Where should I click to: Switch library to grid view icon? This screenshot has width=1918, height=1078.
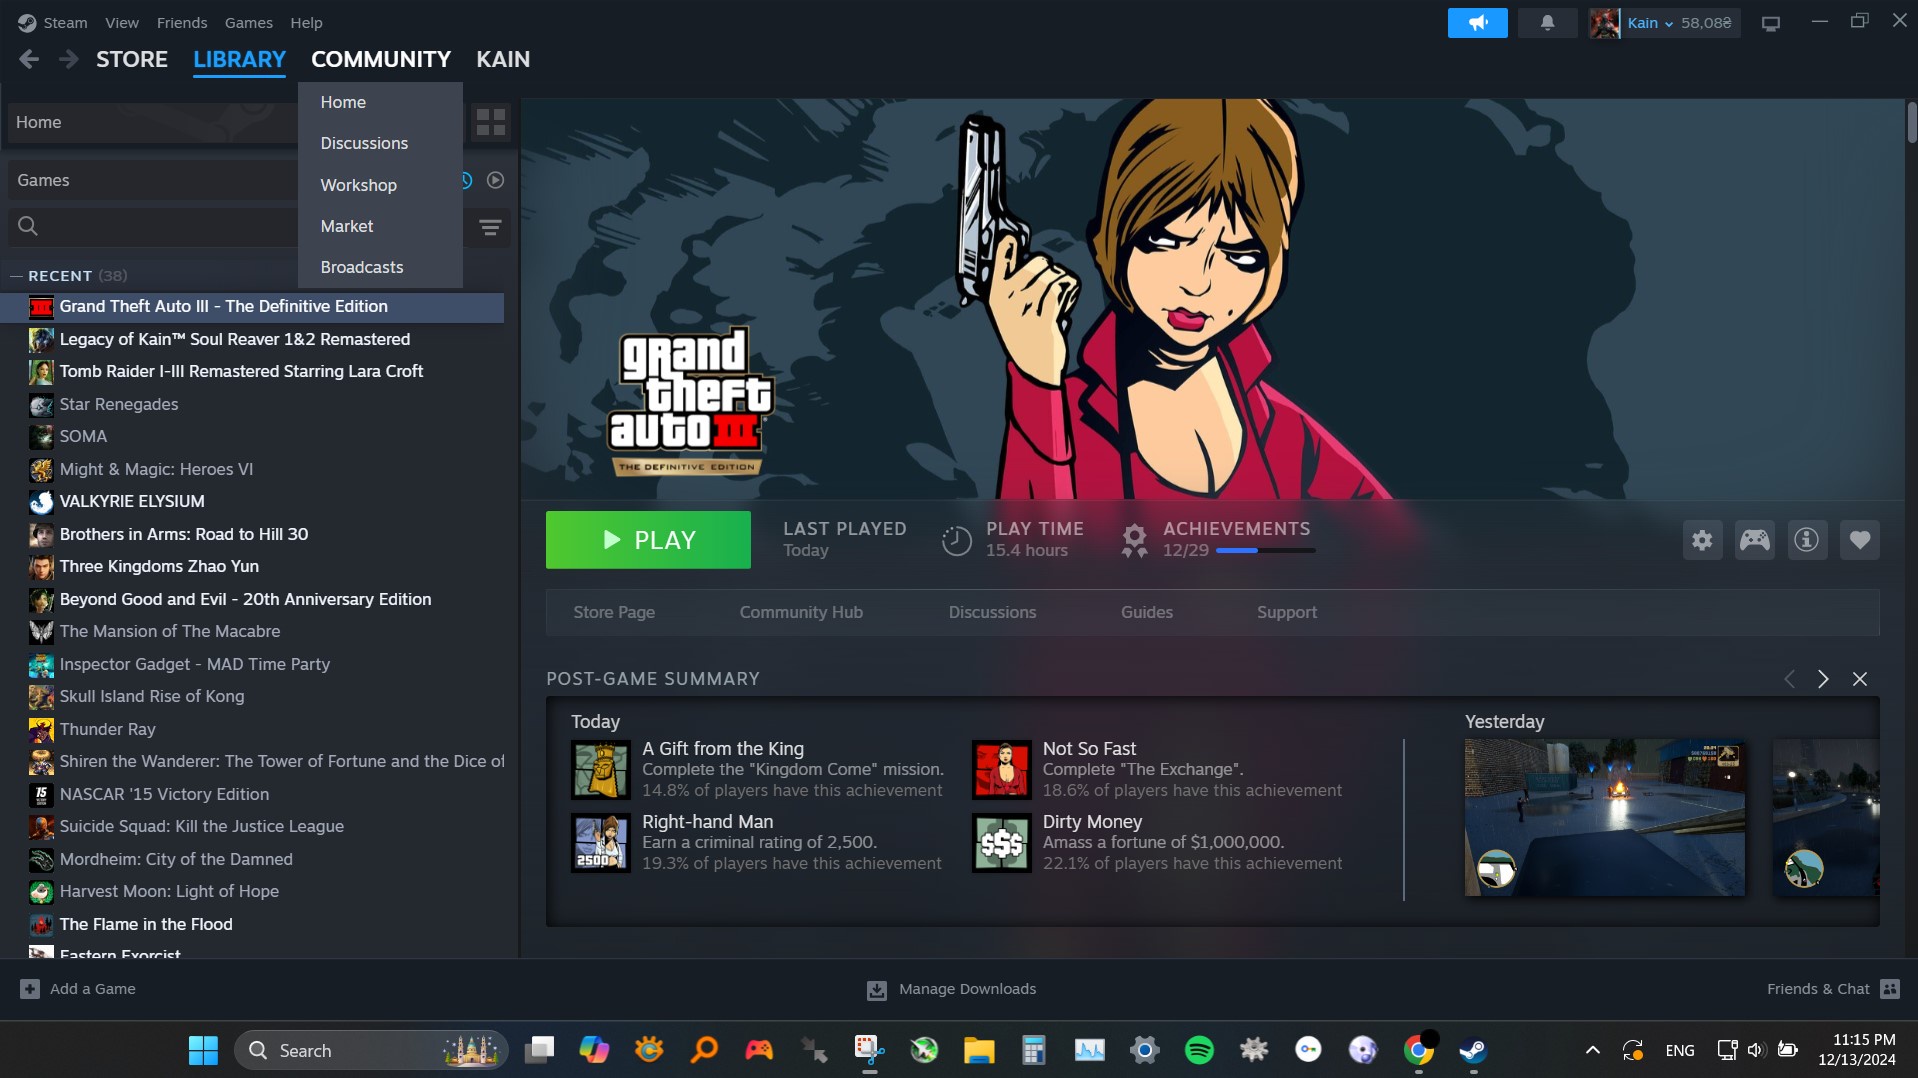(x=491, y=122)
